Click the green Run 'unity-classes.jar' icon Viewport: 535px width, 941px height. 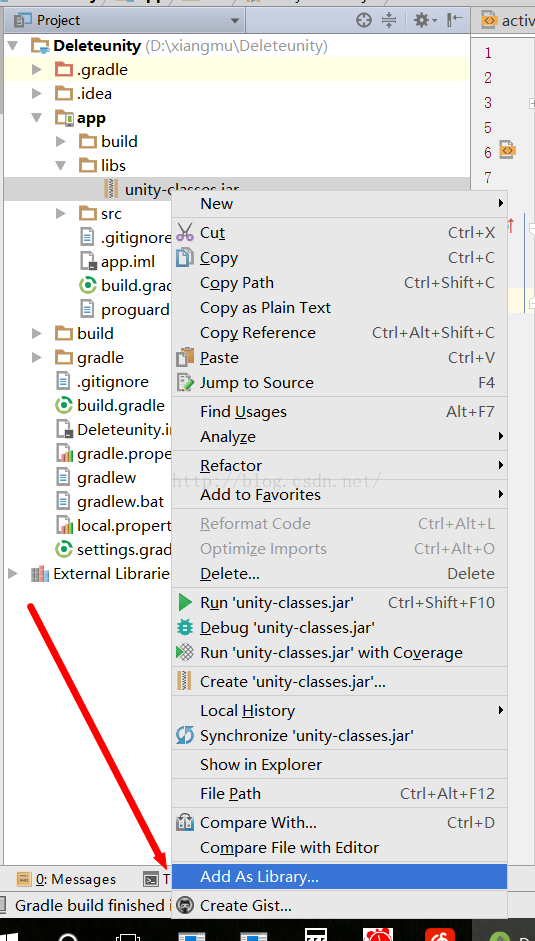[x=186, y=603]
